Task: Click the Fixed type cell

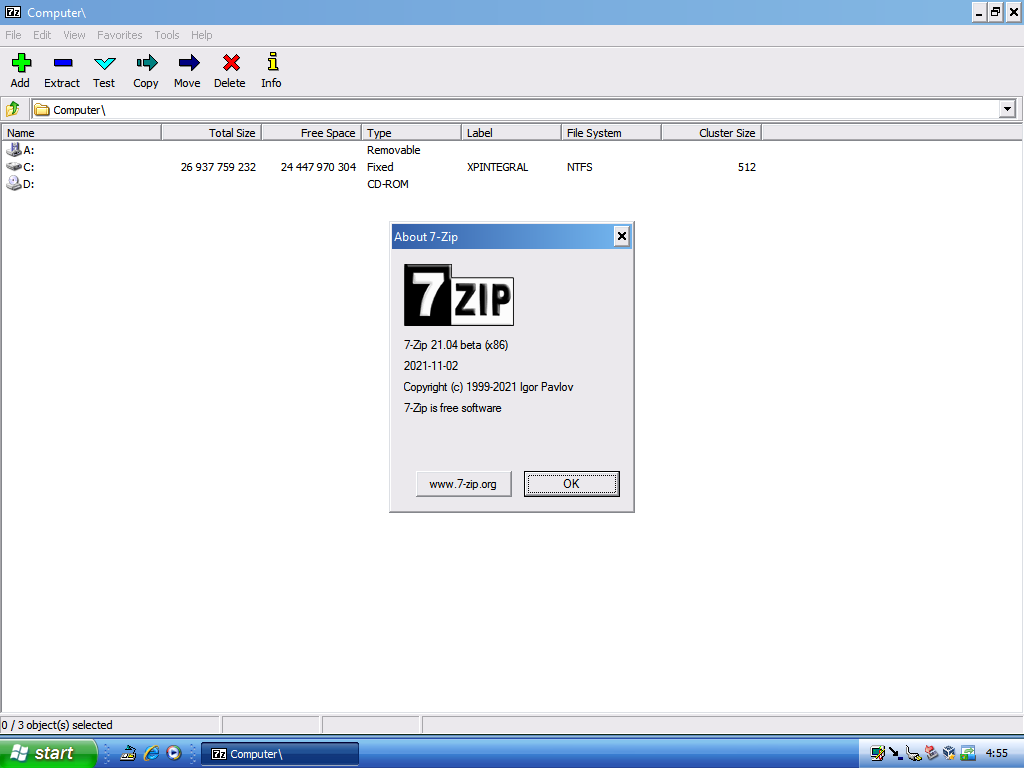Action: tap(380, 167)
